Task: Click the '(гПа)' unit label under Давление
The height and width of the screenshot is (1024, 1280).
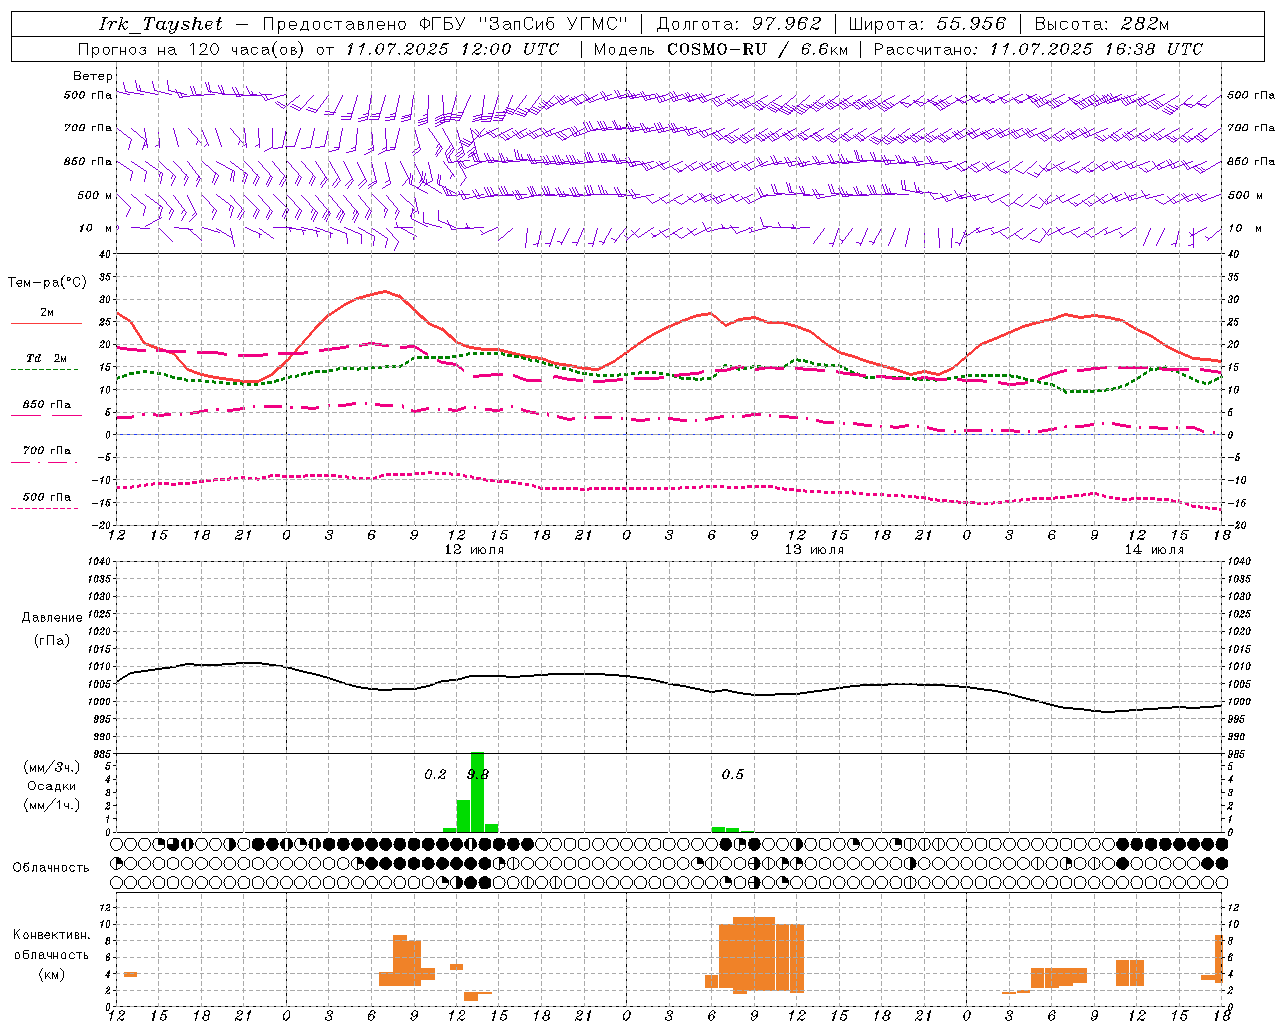Action: (x=52, y=641)
